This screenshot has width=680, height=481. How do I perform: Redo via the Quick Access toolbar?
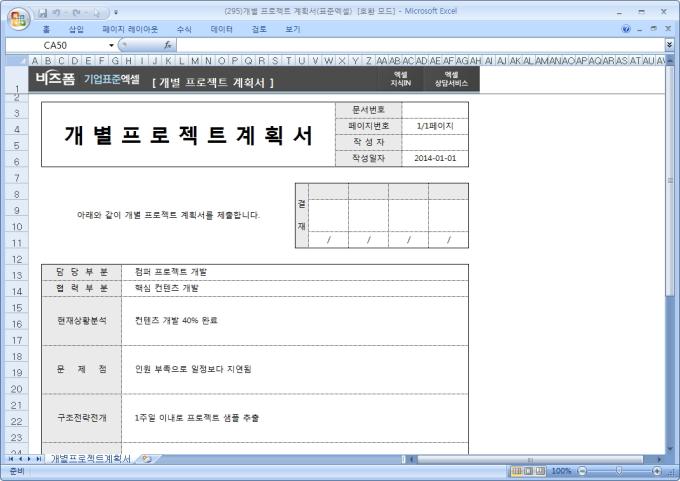coord(76,13)
